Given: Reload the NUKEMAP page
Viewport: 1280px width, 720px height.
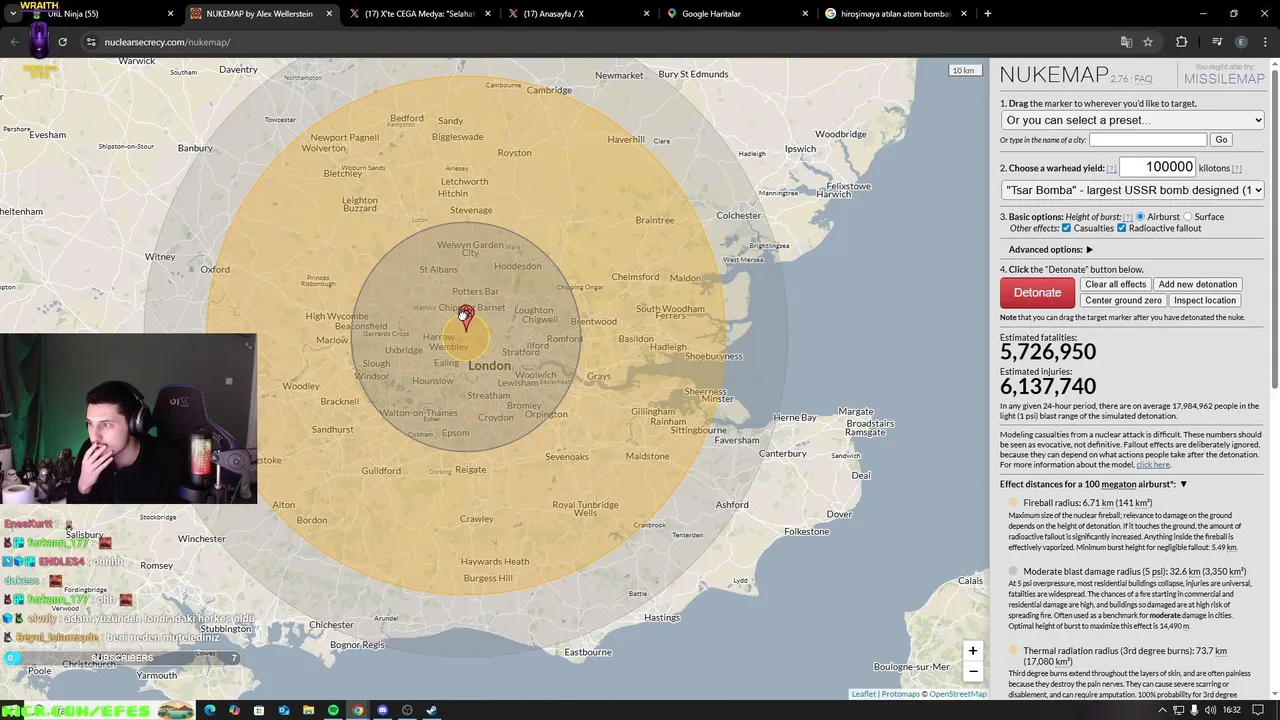Looking at the screenshot, I should point(62,42).
